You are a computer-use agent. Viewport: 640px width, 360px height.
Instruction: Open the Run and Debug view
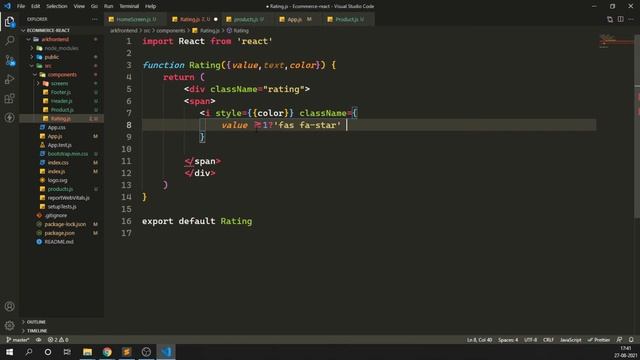coord(9,79)
